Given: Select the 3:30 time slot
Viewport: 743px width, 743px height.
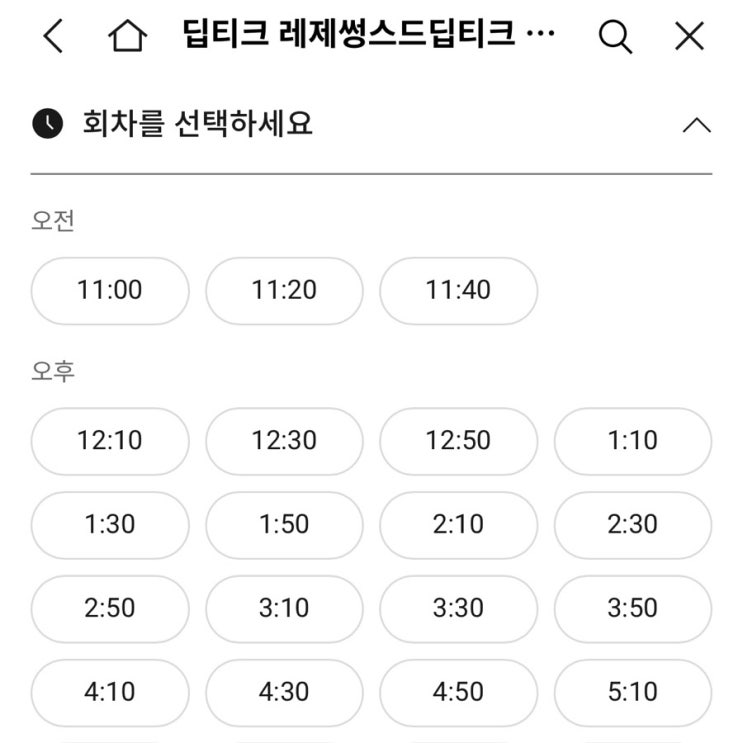Looking at the screenshot, I should 458,608.
